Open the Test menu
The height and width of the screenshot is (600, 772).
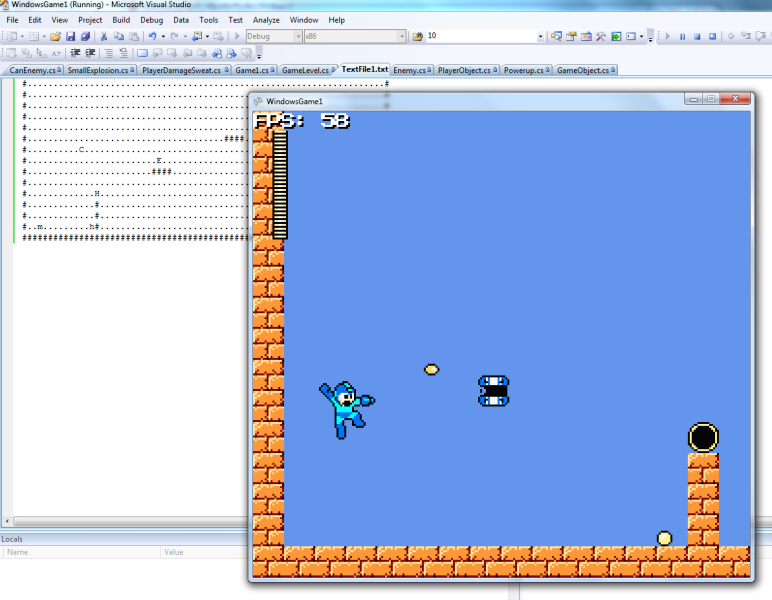click(235, 20)
